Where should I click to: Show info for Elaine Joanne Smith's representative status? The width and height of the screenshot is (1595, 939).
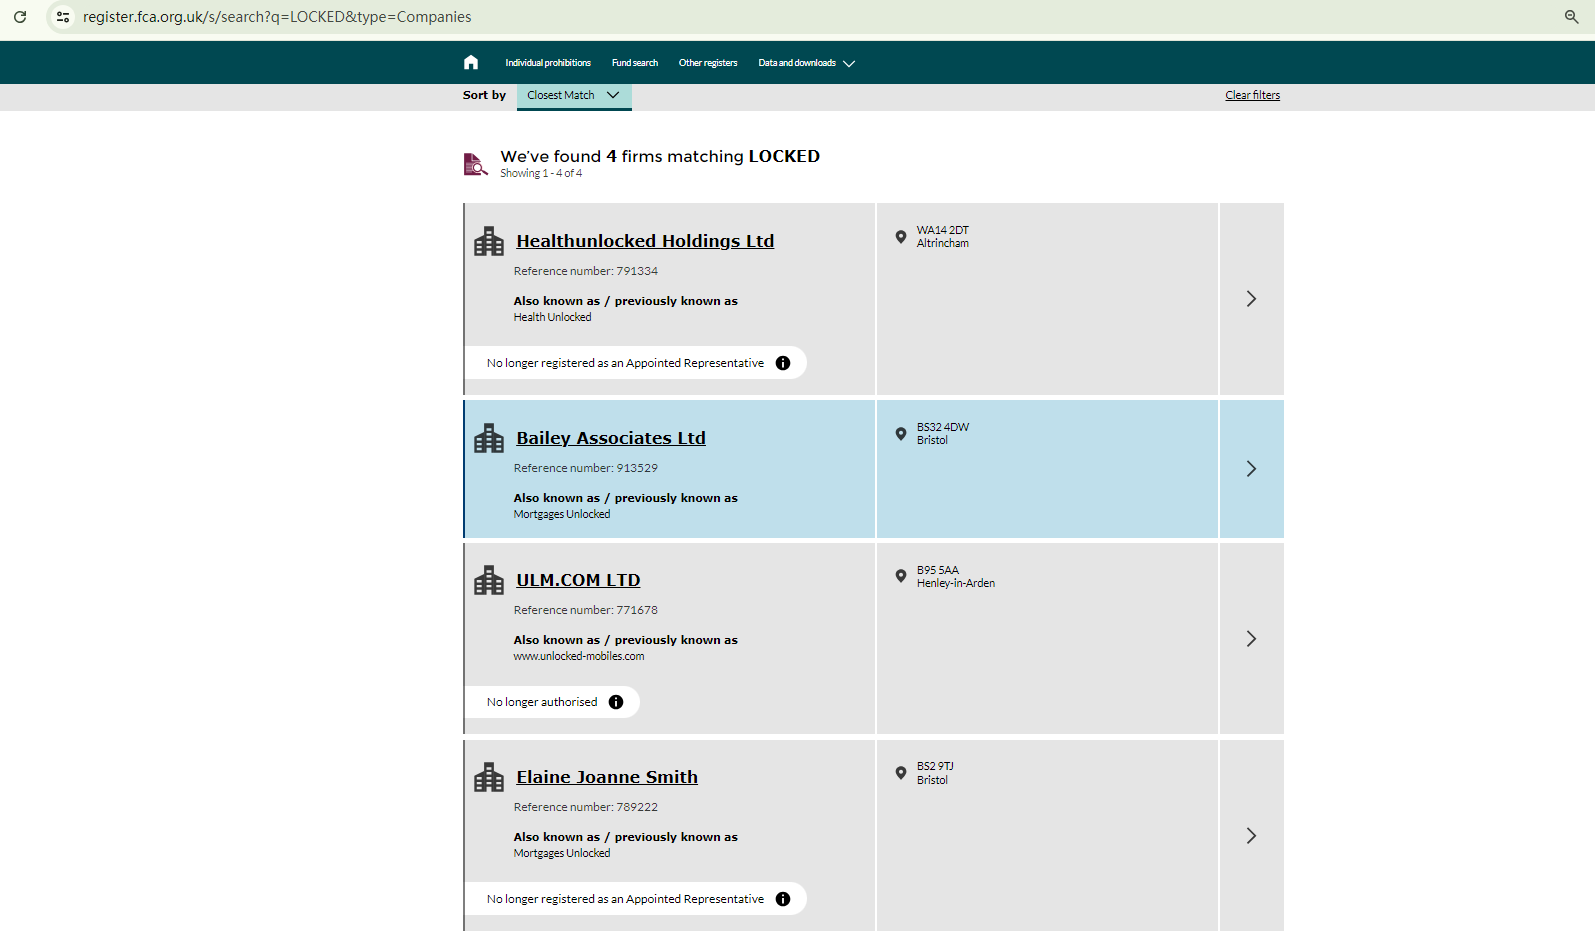(x=783, y=899)
